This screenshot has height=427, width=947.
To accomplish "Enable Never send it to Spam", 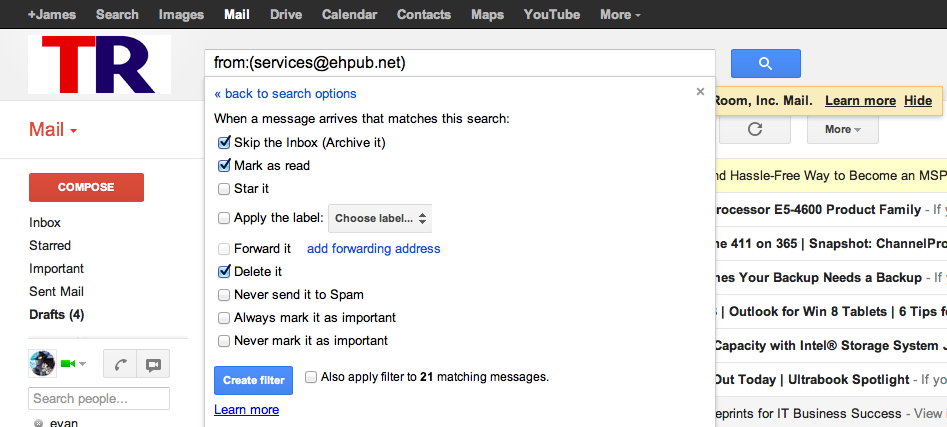I will point(224,295).
